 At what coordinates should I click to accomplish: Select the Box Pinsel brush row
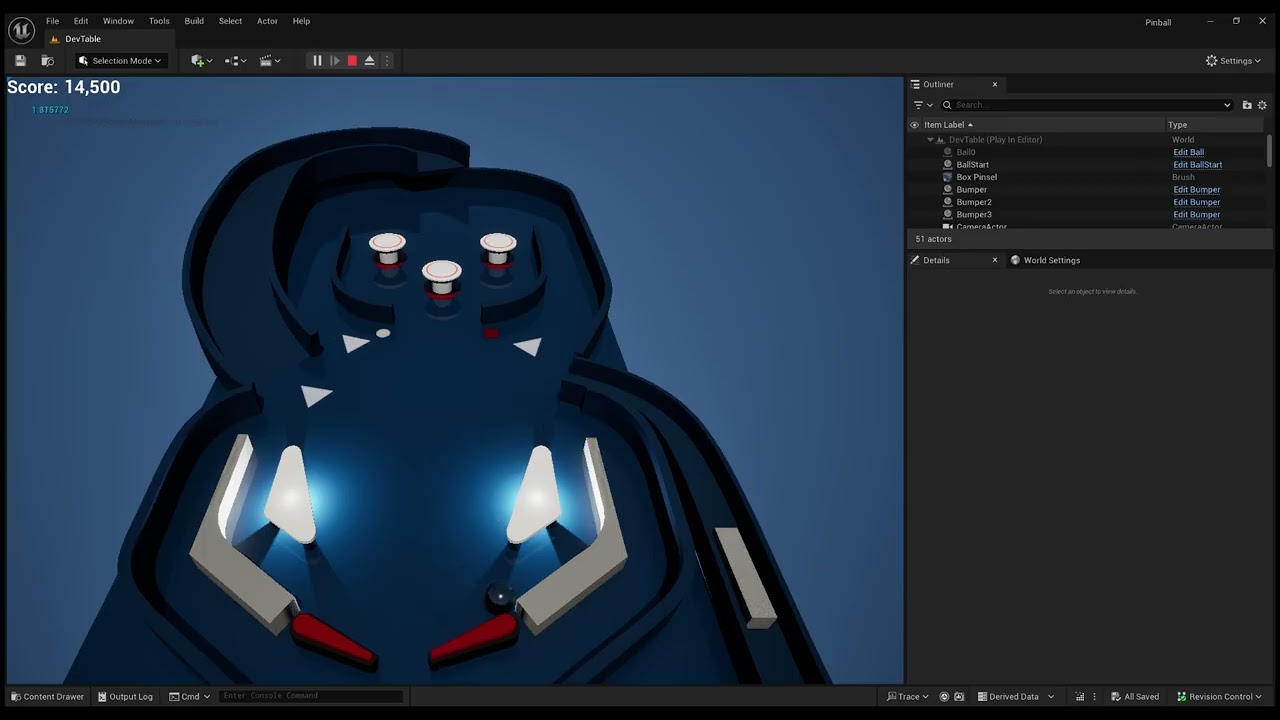(1087, 177)
